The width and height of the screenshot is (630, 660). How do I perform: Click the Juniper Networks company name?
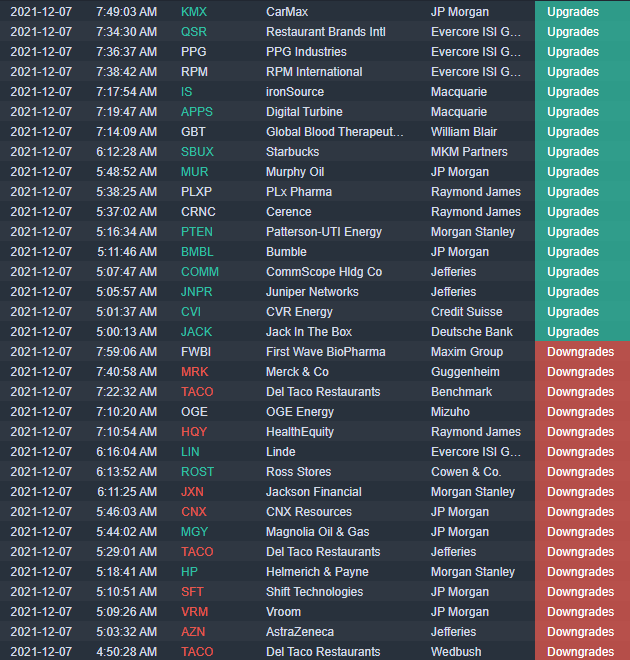[312, 292]
